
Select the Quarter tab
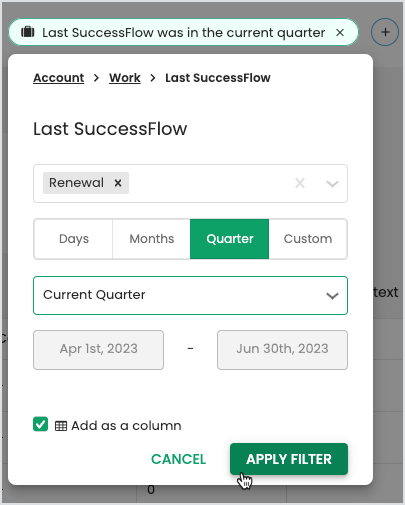coord(230,239)
